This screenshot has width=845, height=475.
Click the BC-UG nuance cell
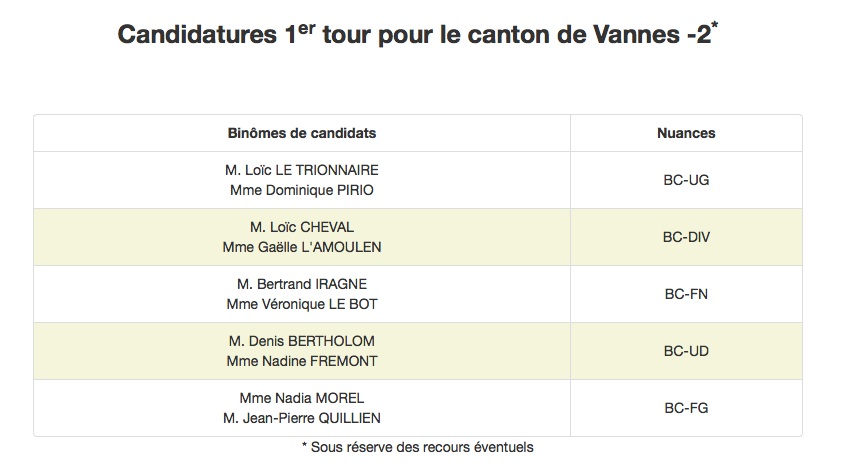click(x=686, y=180)
